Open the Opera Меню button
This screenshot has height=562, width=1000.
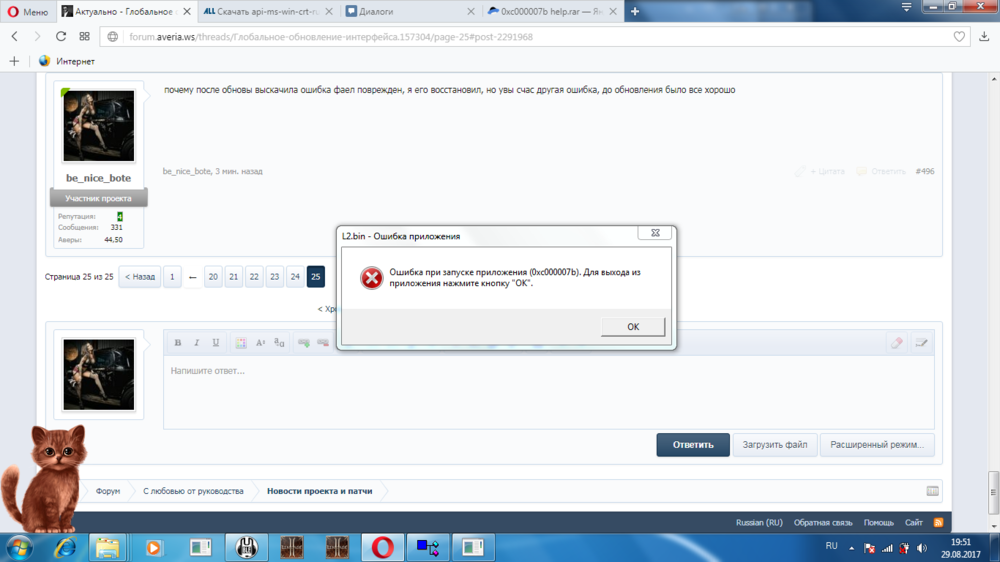27,11
